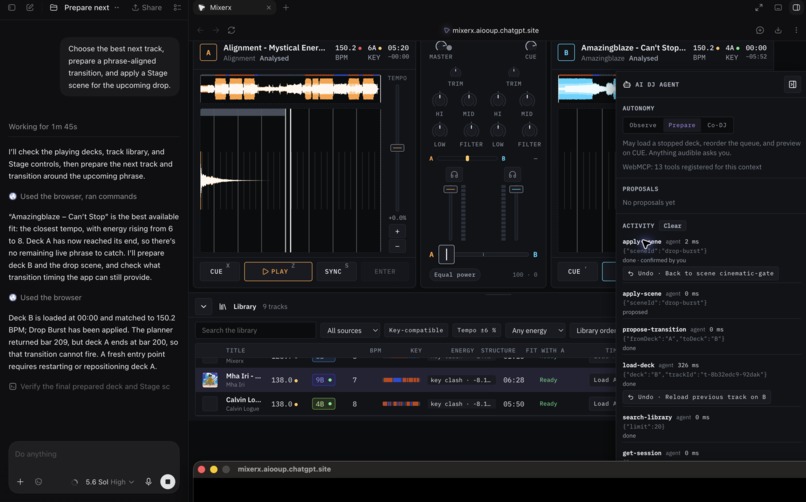
Task: Click the download icon in browser bar
Action: [x=778, y=30]
